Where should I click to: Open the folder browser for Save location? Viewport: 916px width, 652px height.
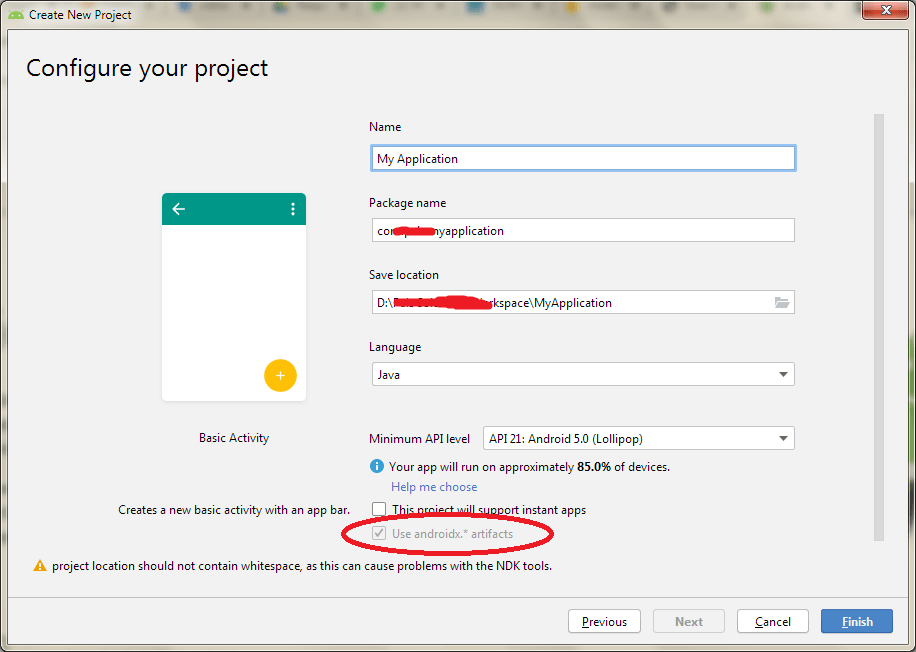tap(782, 302)
